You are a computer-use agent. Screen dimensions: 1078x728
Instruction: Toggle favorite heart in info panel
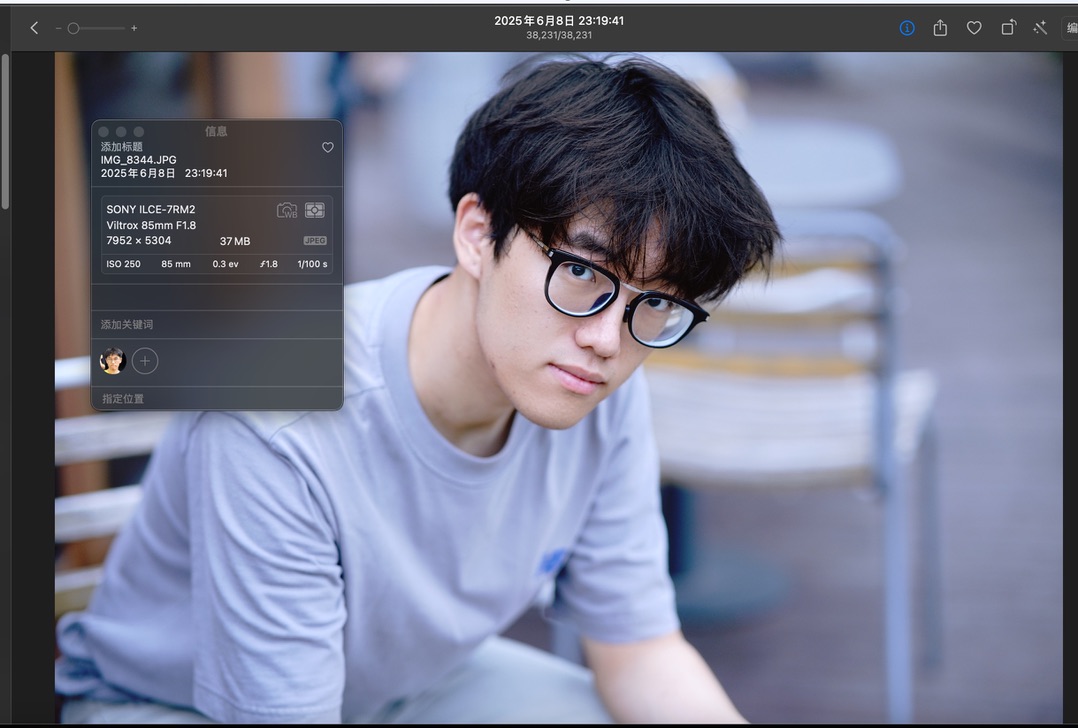(x=328, y=147)
